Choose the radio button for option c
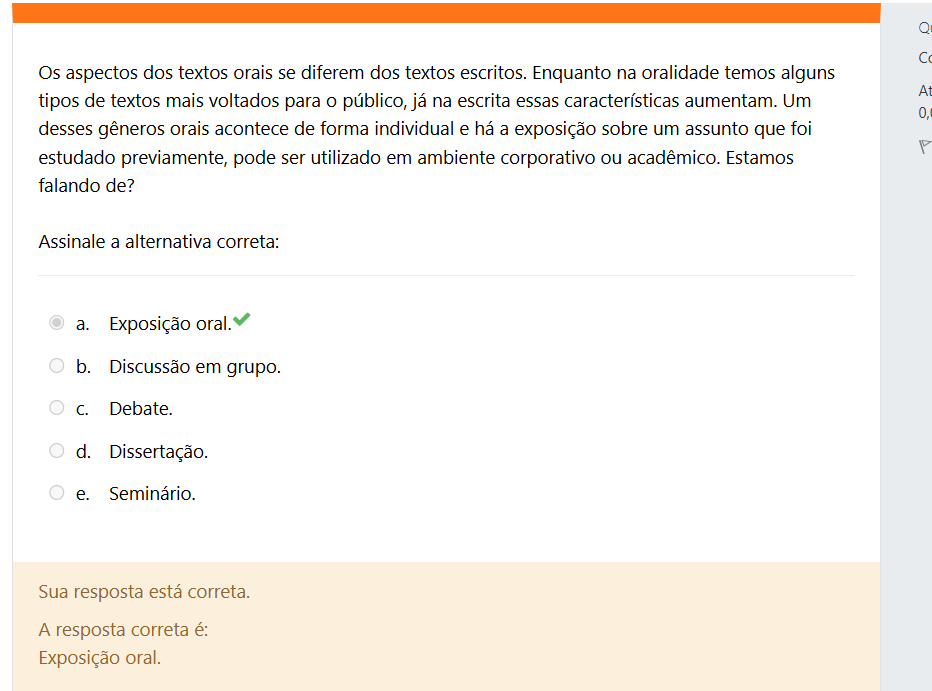The width and height of the screenshot is (932, 691). 57,408
